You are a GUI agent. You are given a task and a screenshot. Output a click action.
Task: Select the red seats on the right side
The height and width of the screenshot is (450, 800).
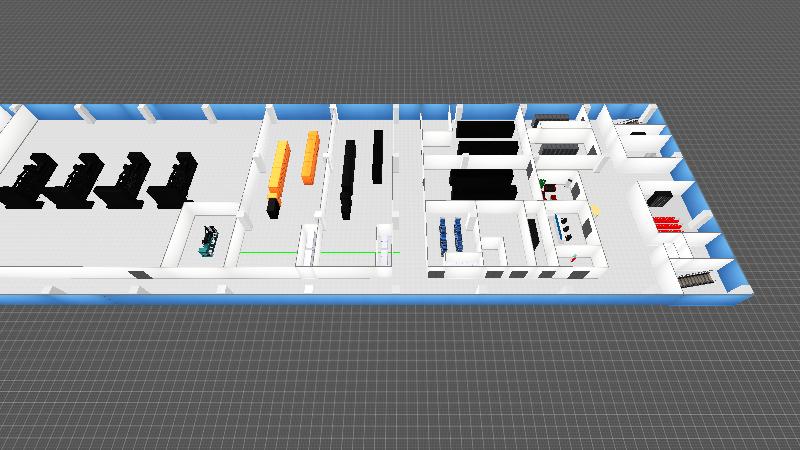pyautogui.click(x=668, y=223)
